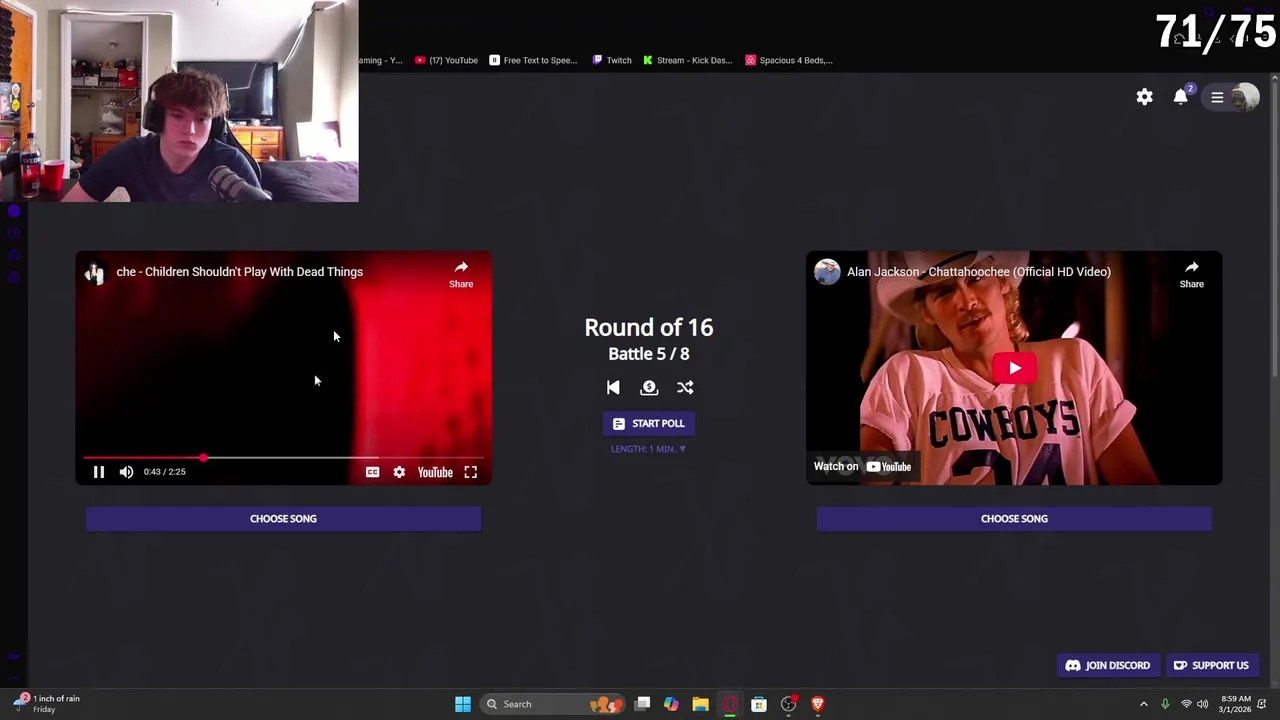Enter fullscreen on the left video
Viewport: 1280px width, 720px height.
(470, 472)
